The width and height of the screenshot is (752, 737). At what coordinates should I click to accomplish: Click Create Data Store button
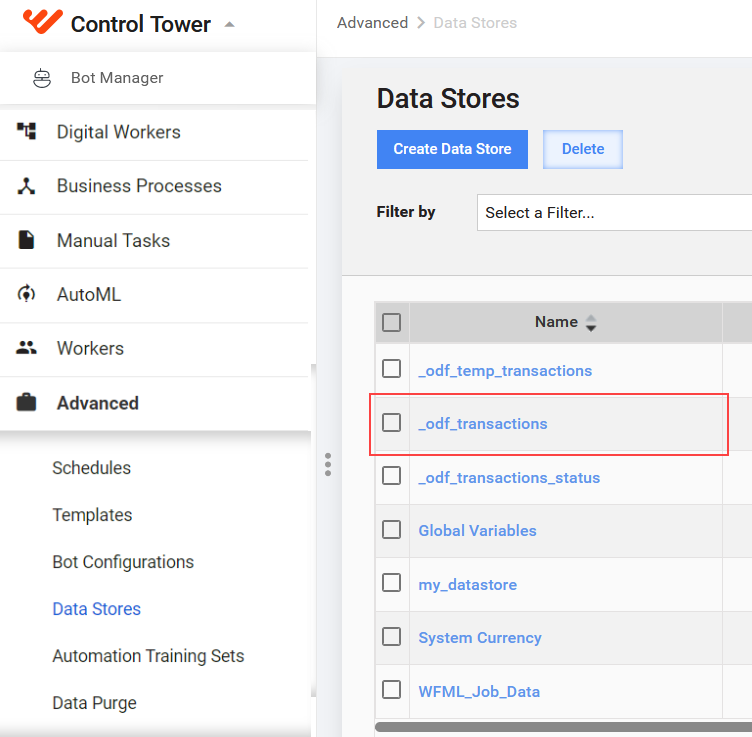[452, 149]
